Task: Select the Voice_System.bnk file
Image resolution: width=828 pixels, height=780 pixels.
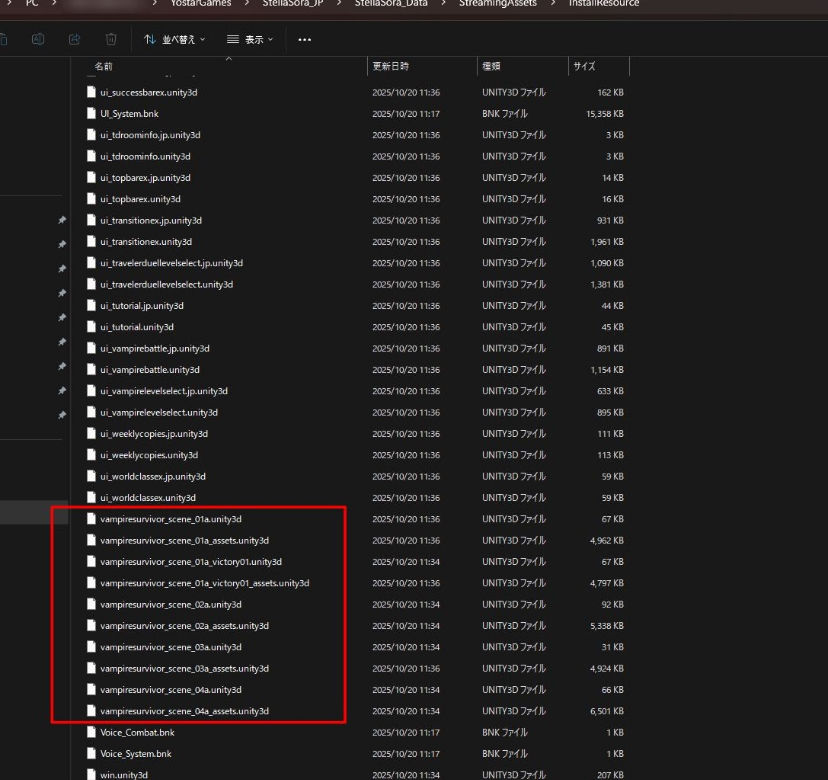Action: coord(135,754)
